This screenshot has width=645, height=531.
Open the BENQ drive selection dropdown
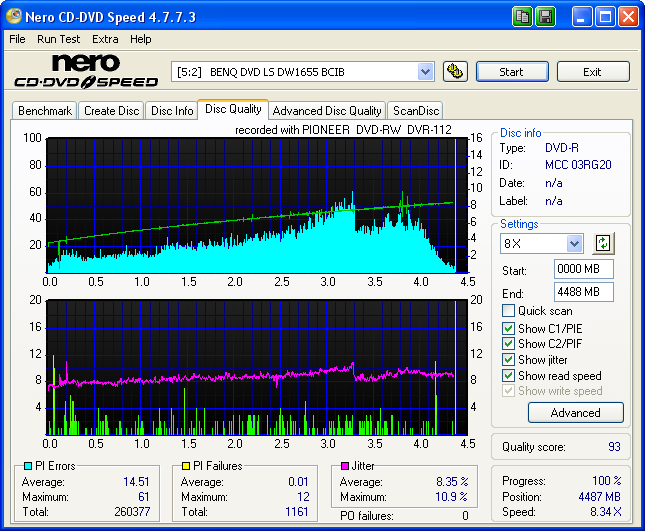point(425,72)
